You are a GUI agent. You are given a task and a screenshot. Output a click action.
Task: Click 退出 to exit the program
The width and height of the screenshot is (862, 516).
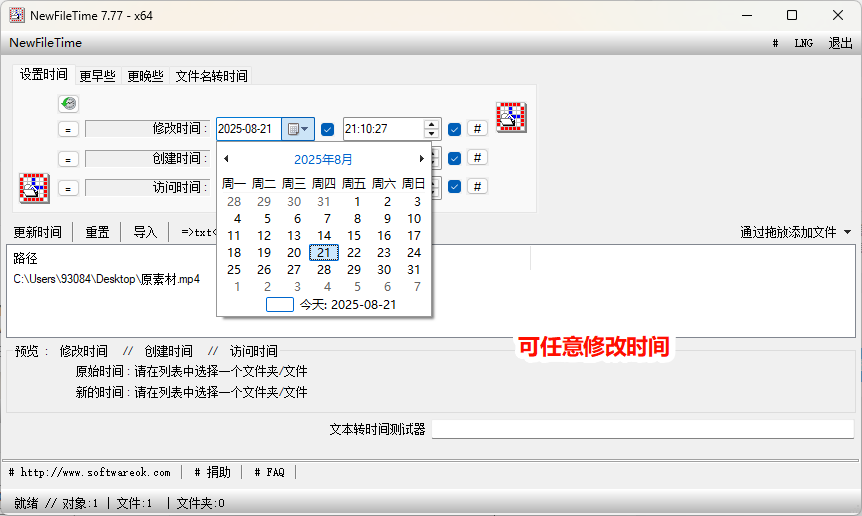pyautogui.click(x=840, y=43)
